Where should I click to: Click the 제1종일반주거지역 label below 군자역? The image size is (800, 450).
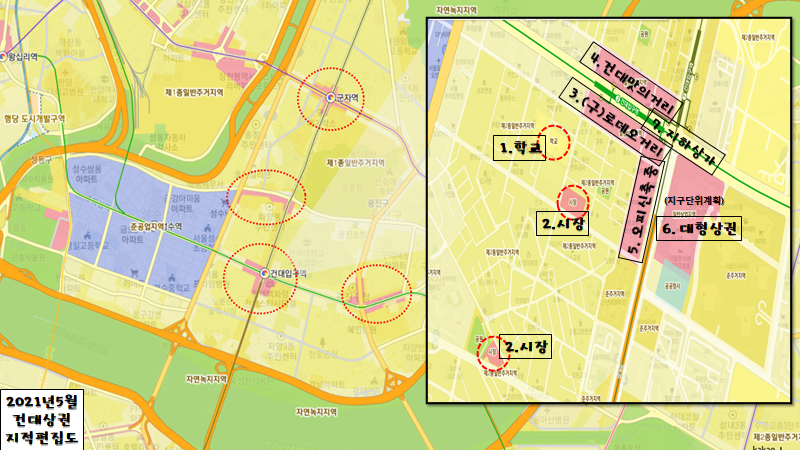coord(356,163)
